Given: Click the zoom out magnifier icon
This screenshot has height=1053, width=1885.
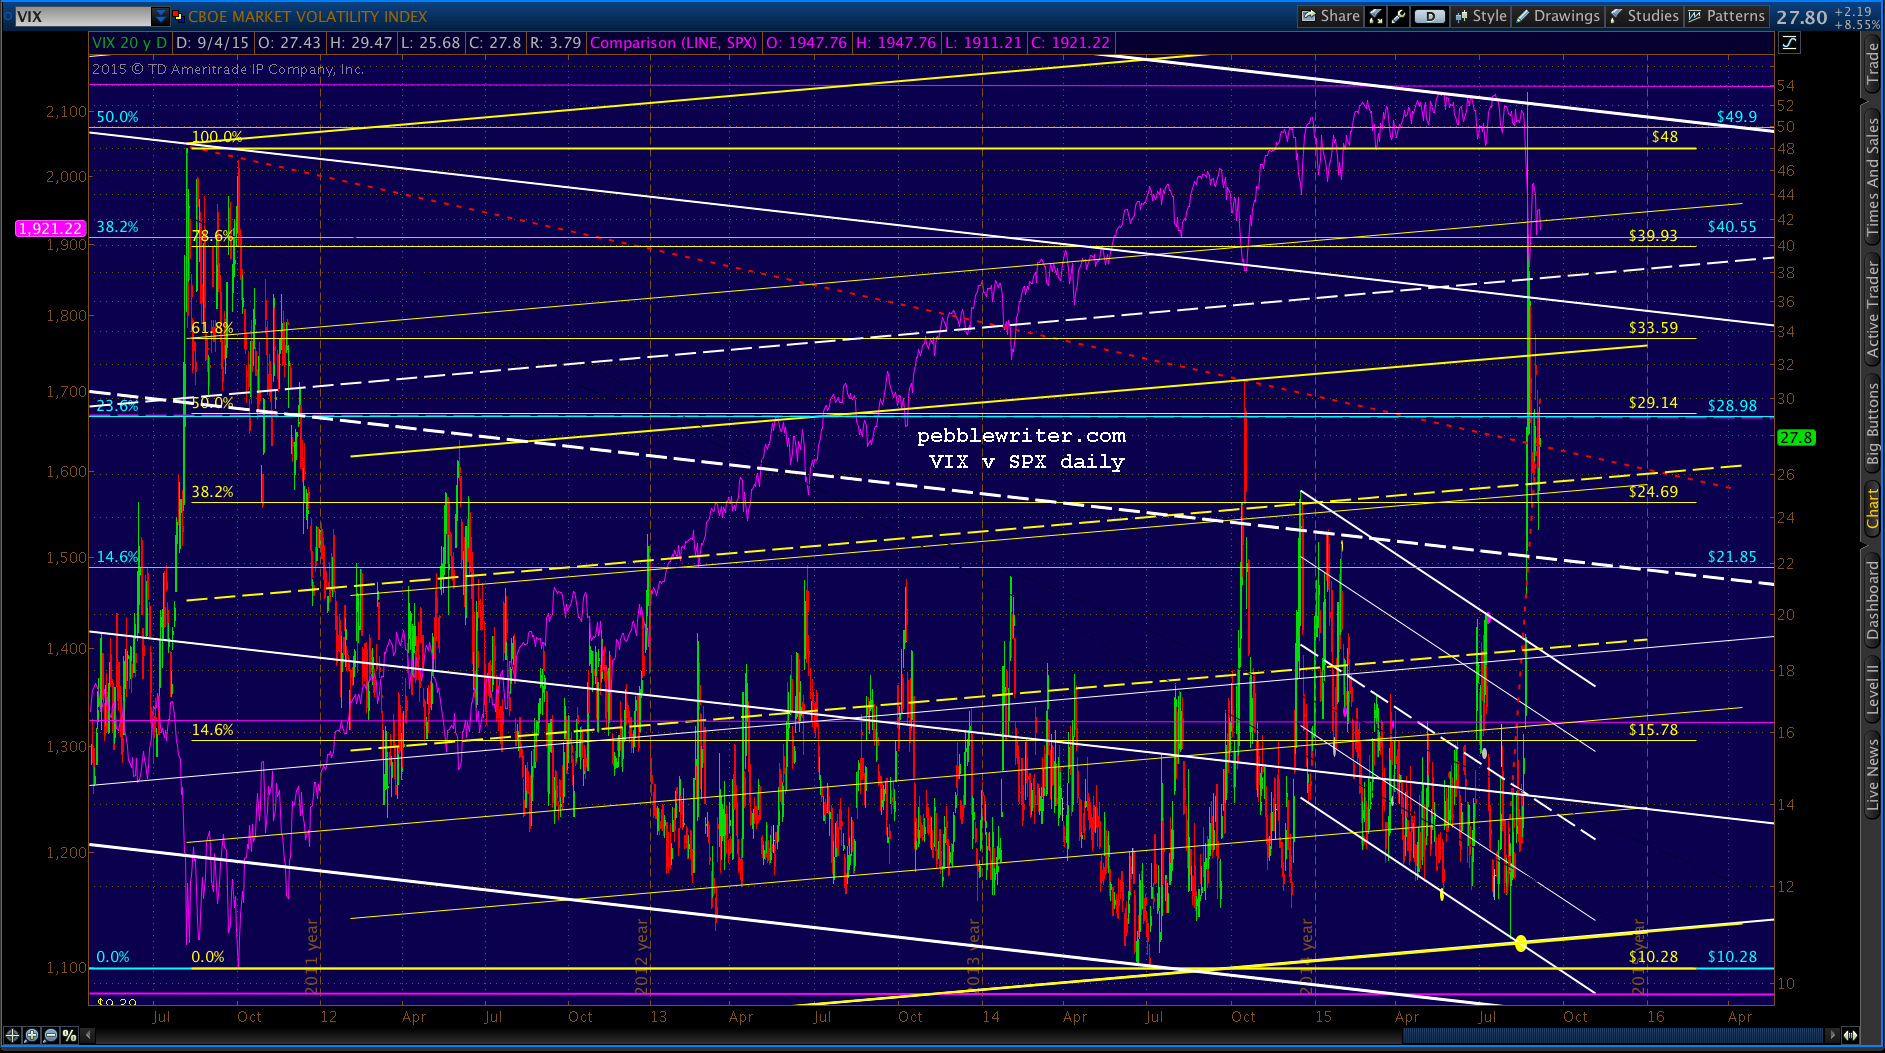Looking at the screenshot, I should tap(50, 1035).
